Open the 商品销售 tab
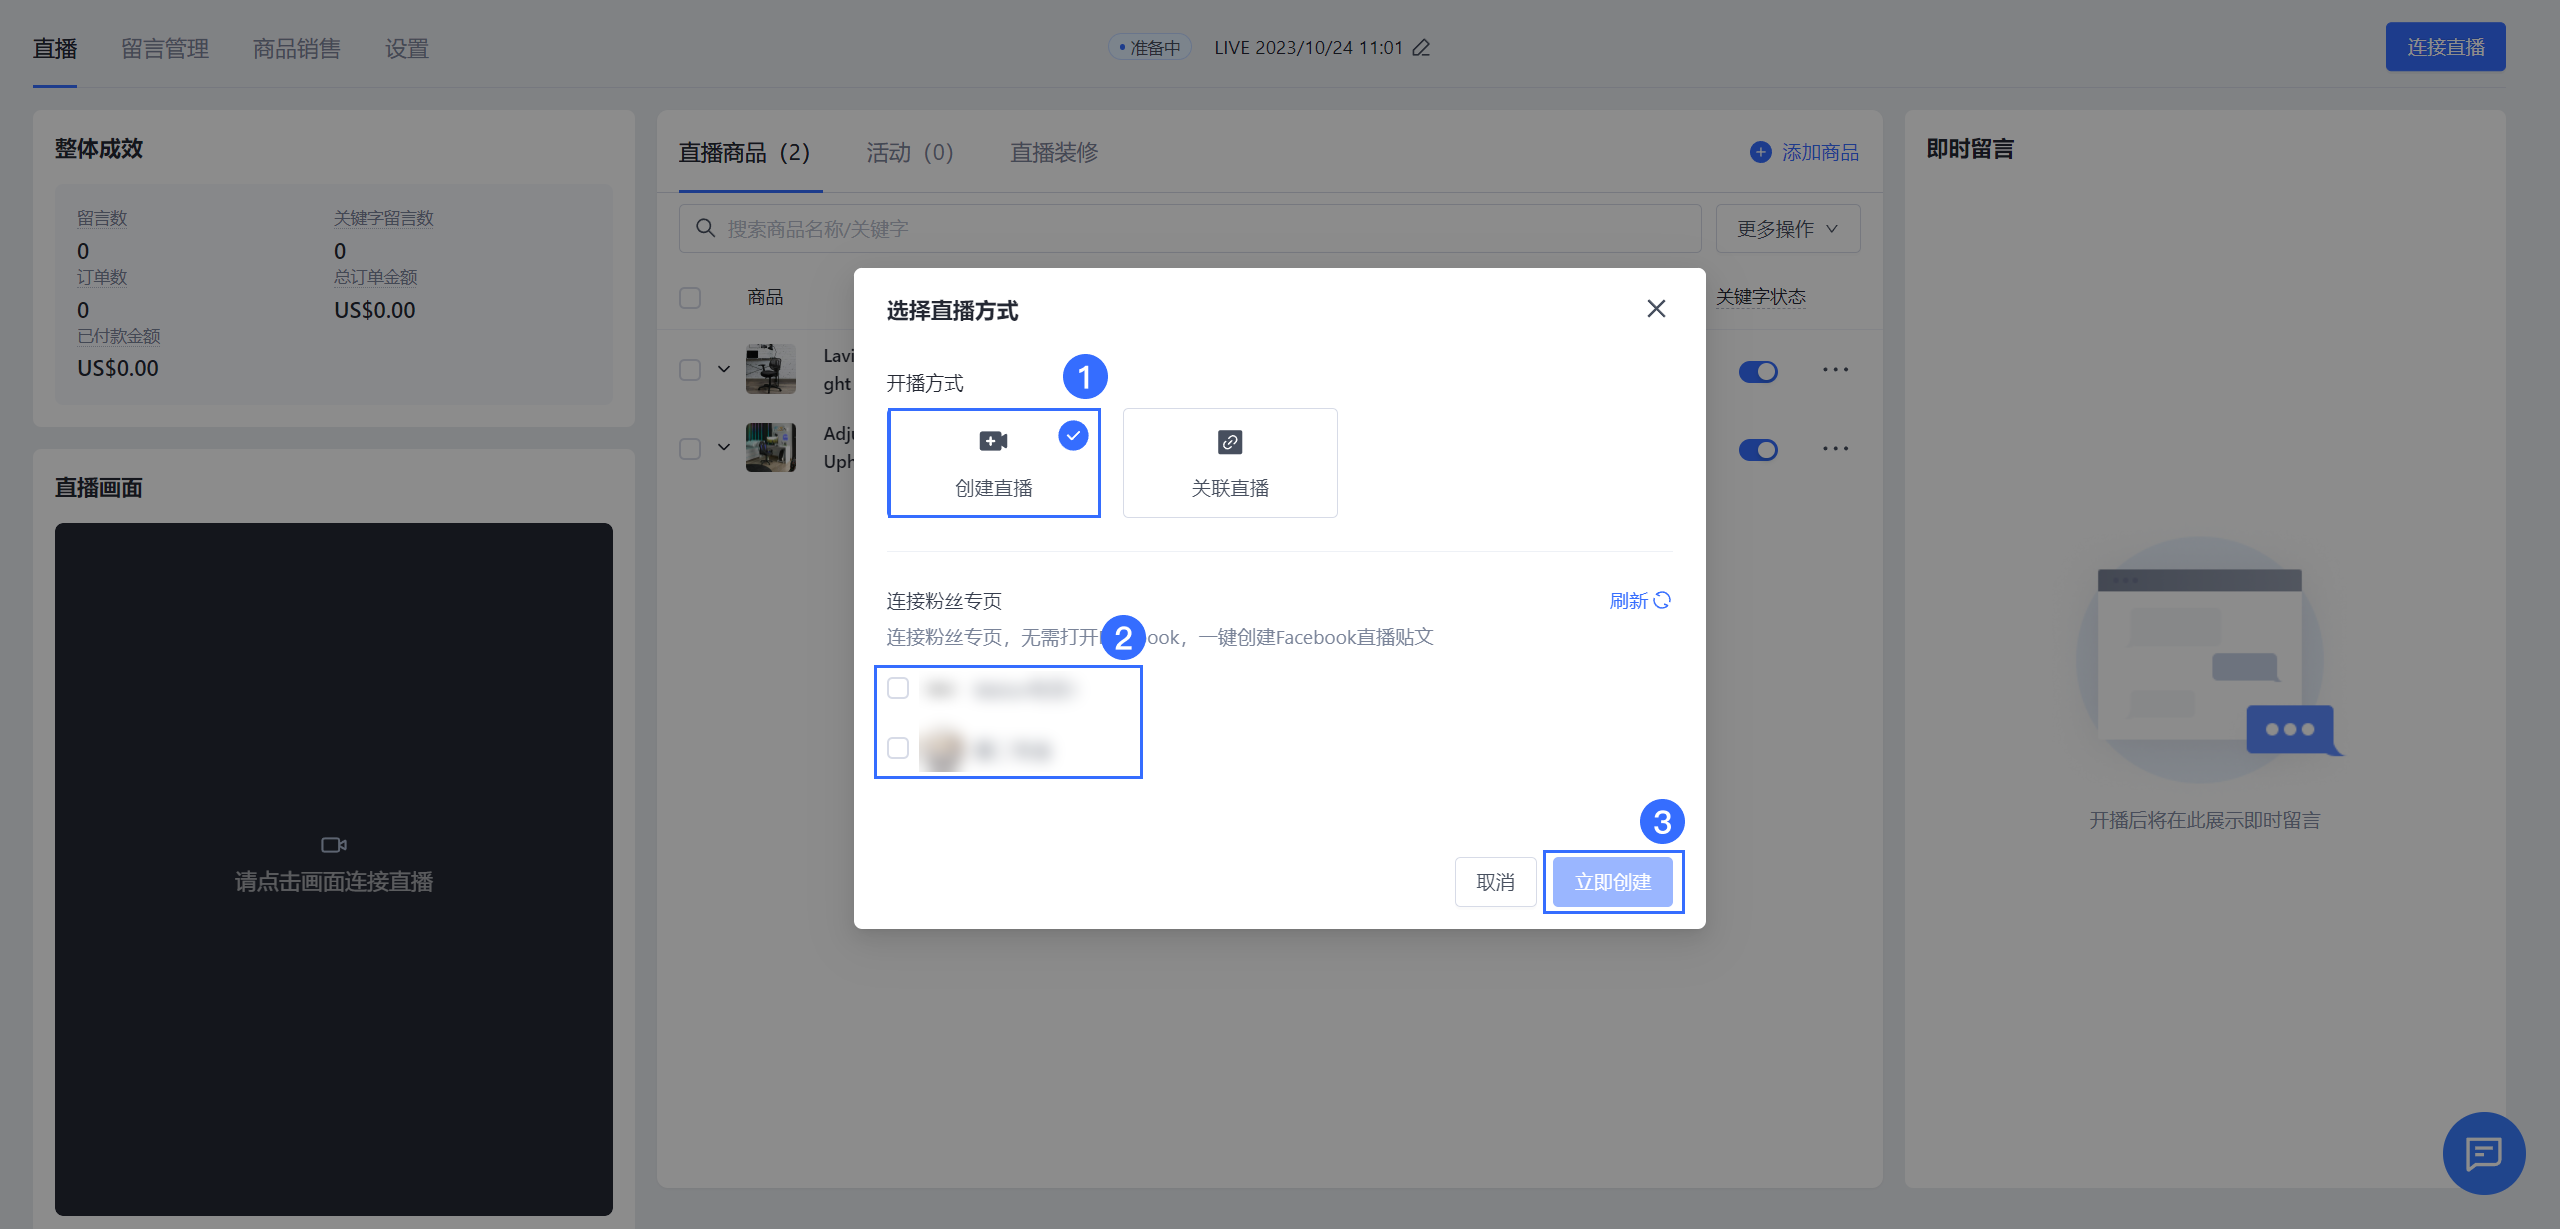Image resolution: width=2561 pixels, height=1230 pixels. coord(297,48)
